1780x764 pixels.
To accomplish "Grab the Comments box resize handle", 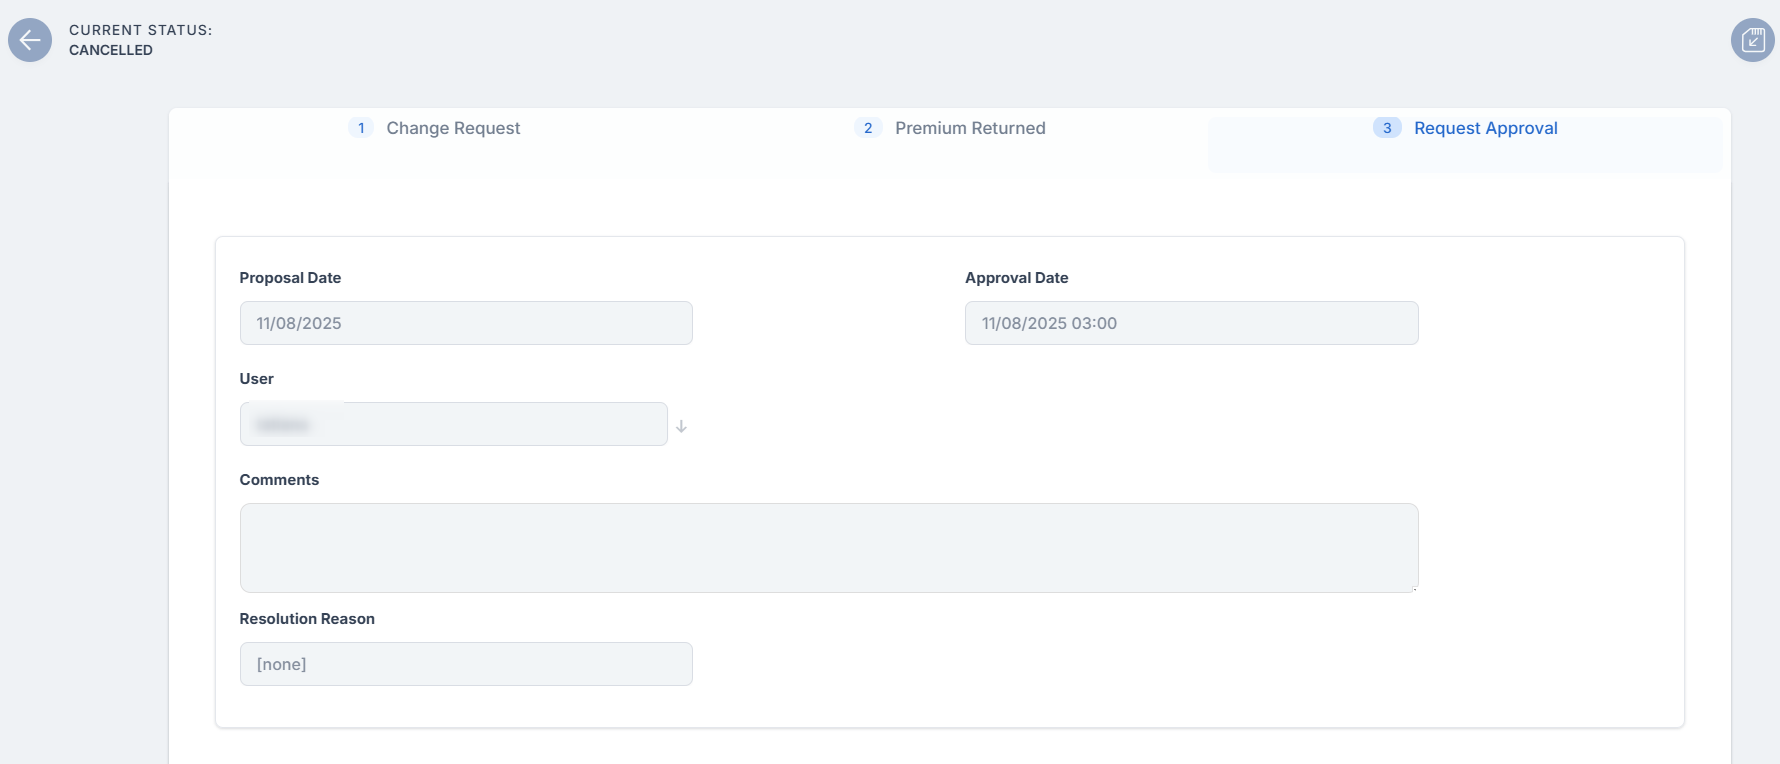I will click(1414, 588).
